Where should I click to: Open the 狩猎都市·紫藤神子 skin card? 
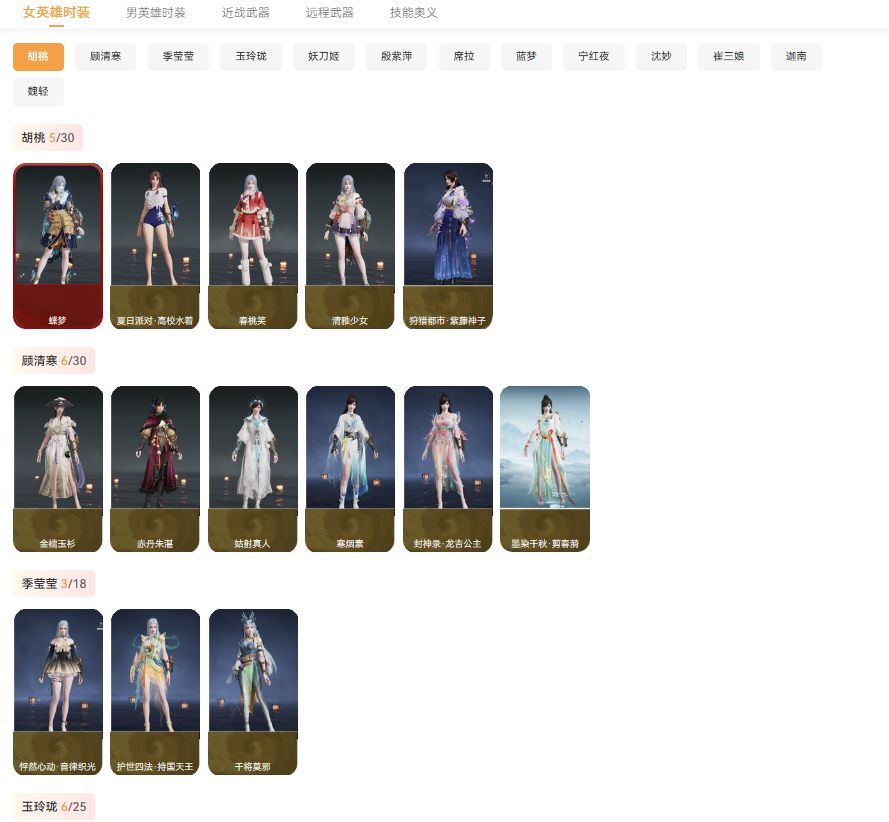pos(448,245)
